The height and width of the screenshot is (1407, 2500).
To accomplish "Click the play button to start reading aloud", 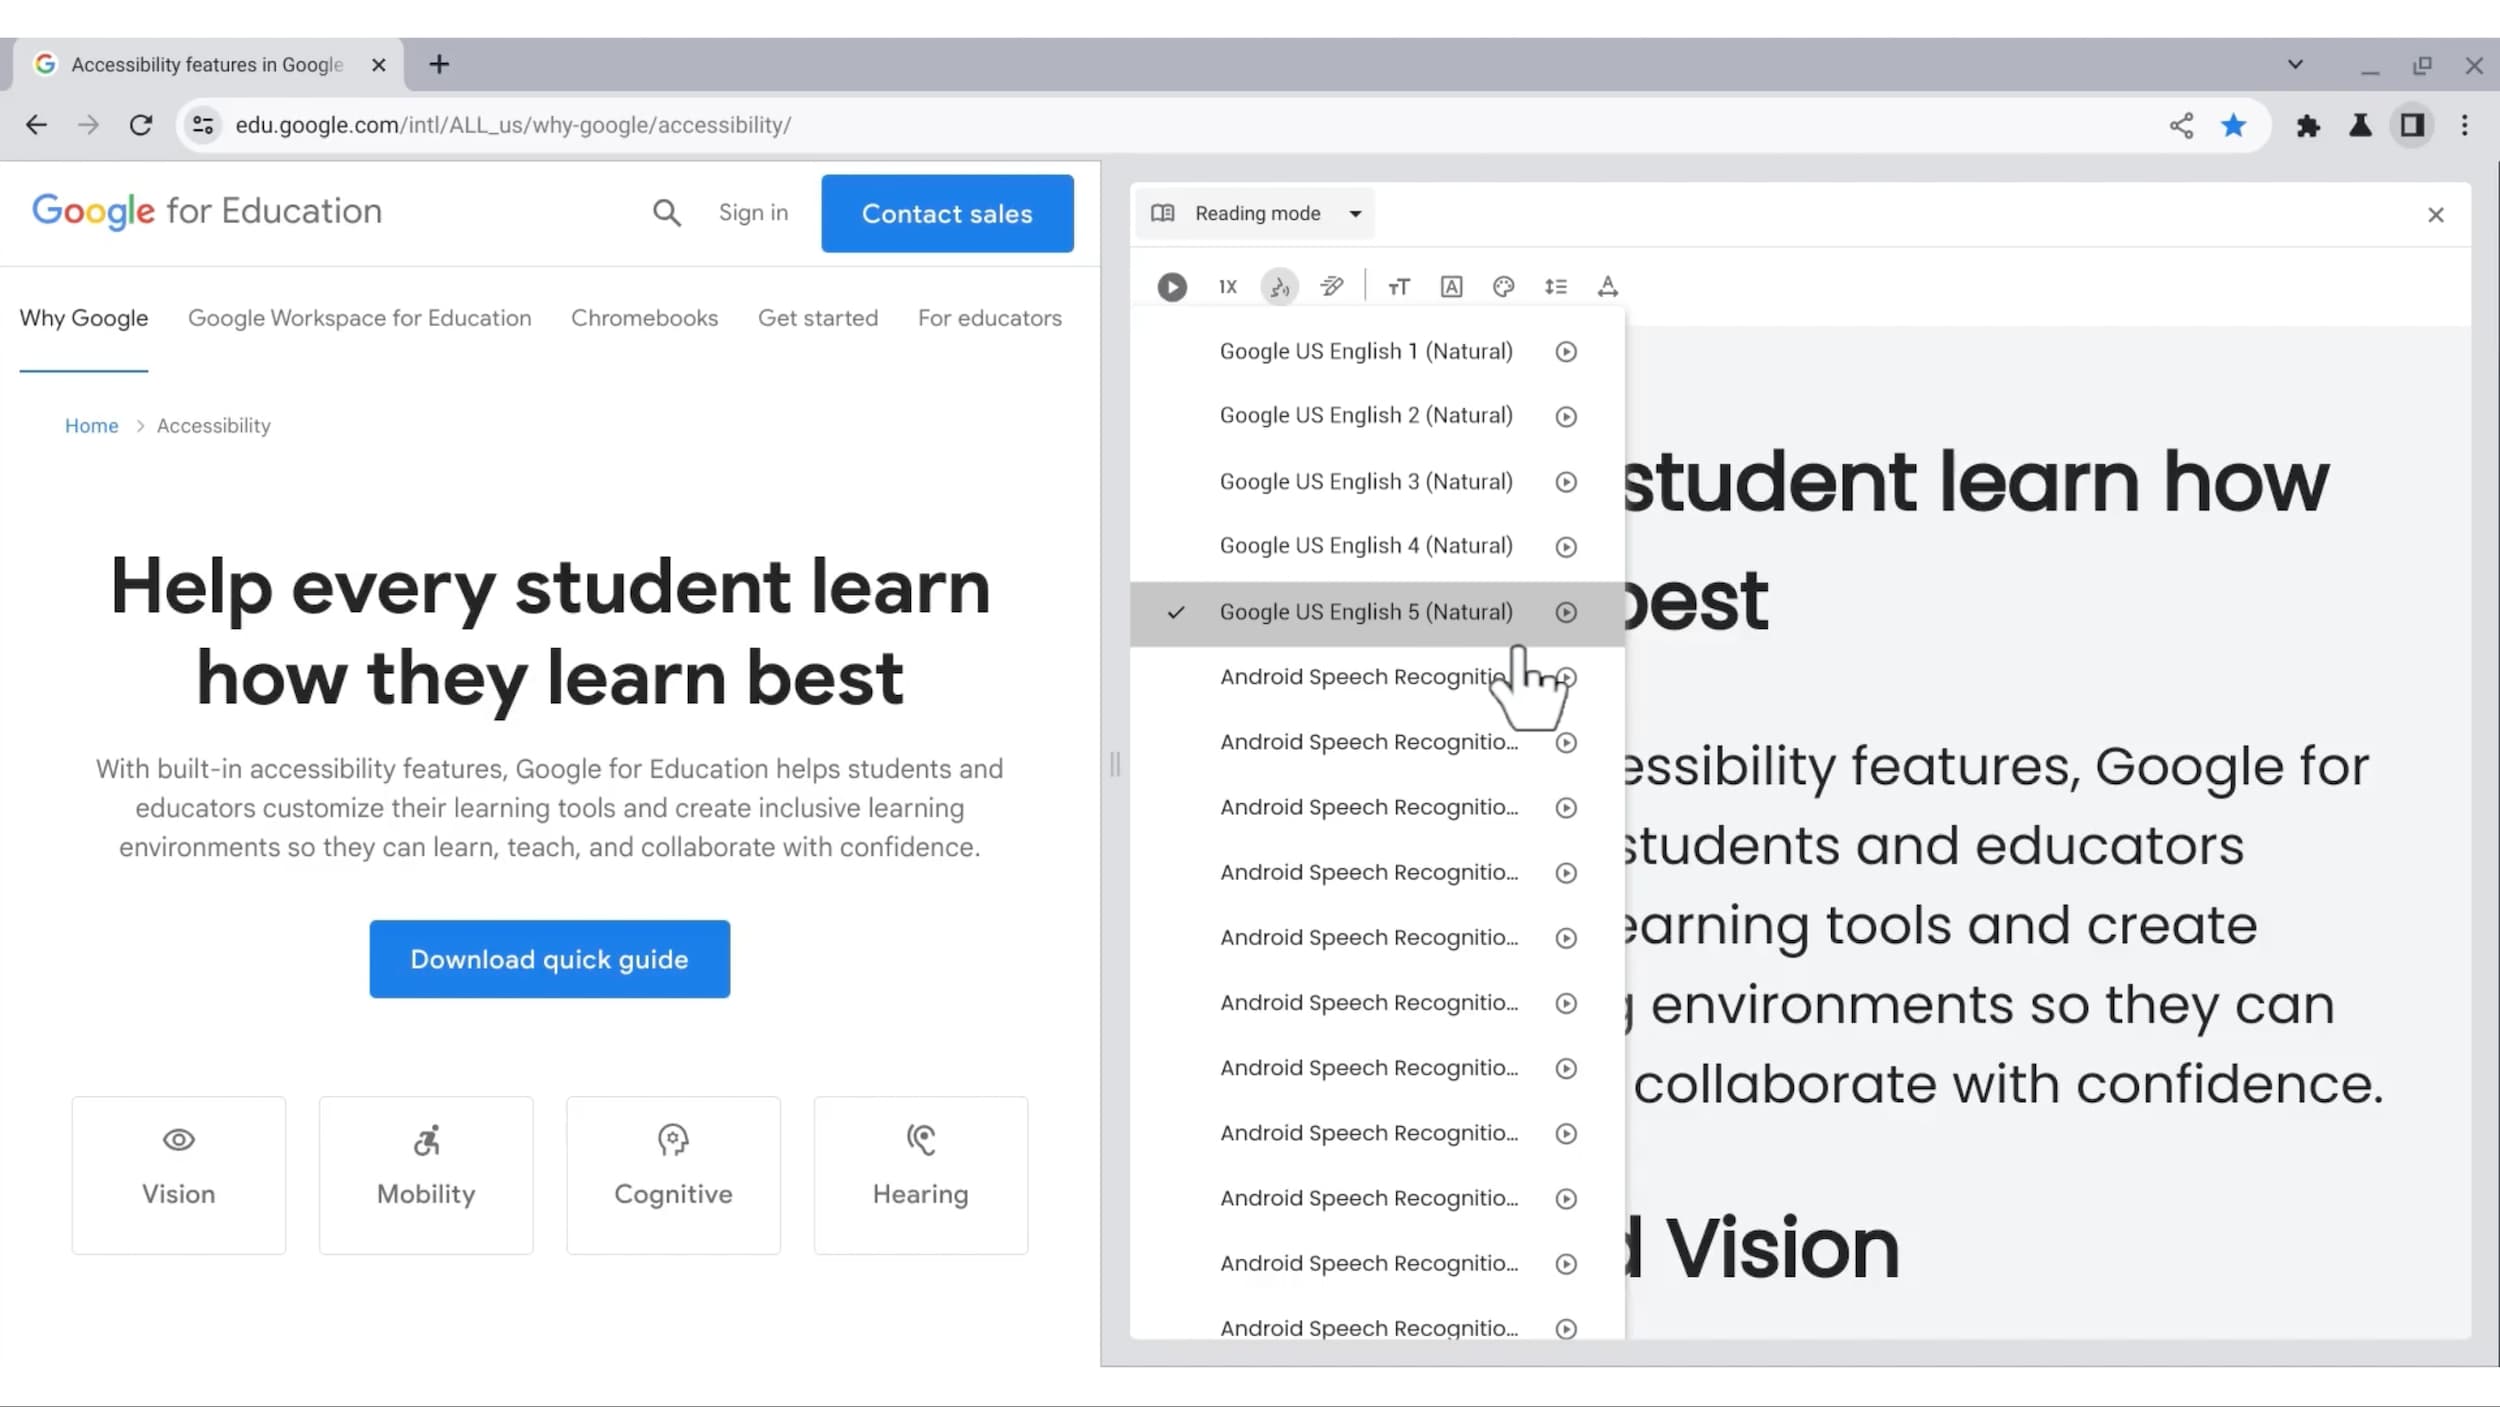I will tap(1171, 287).
